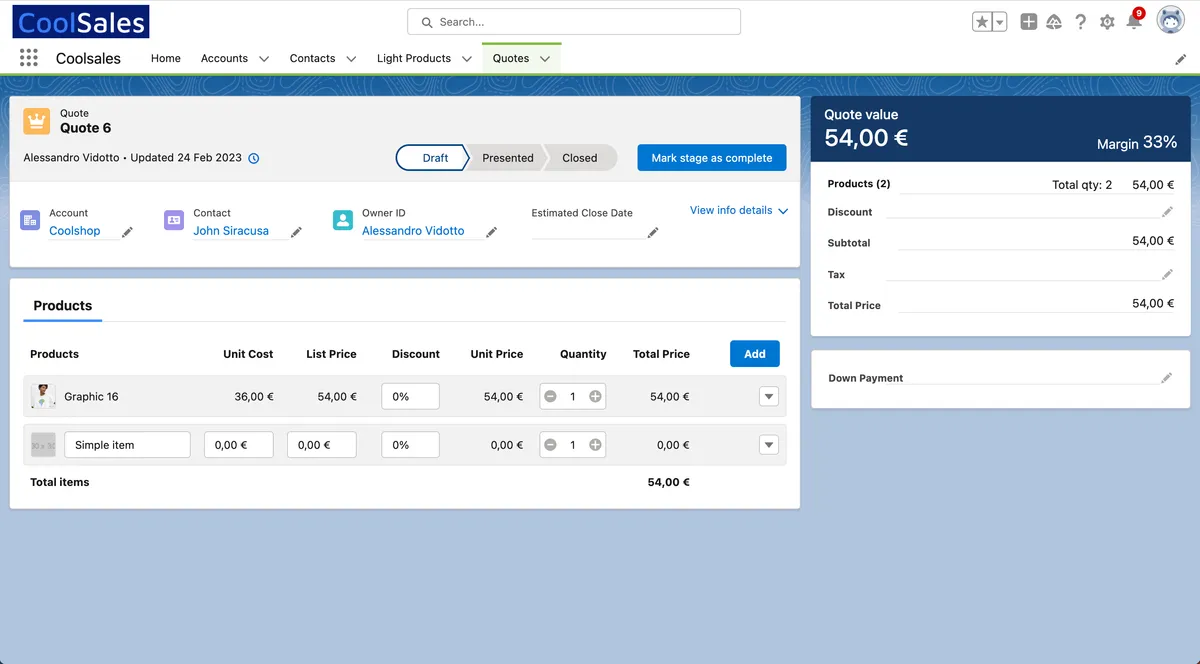Image resolution: width=1200 pixels, height=664 pixels.
Task: Open the setup gear icon
Action: click(x=1107, y=22)
